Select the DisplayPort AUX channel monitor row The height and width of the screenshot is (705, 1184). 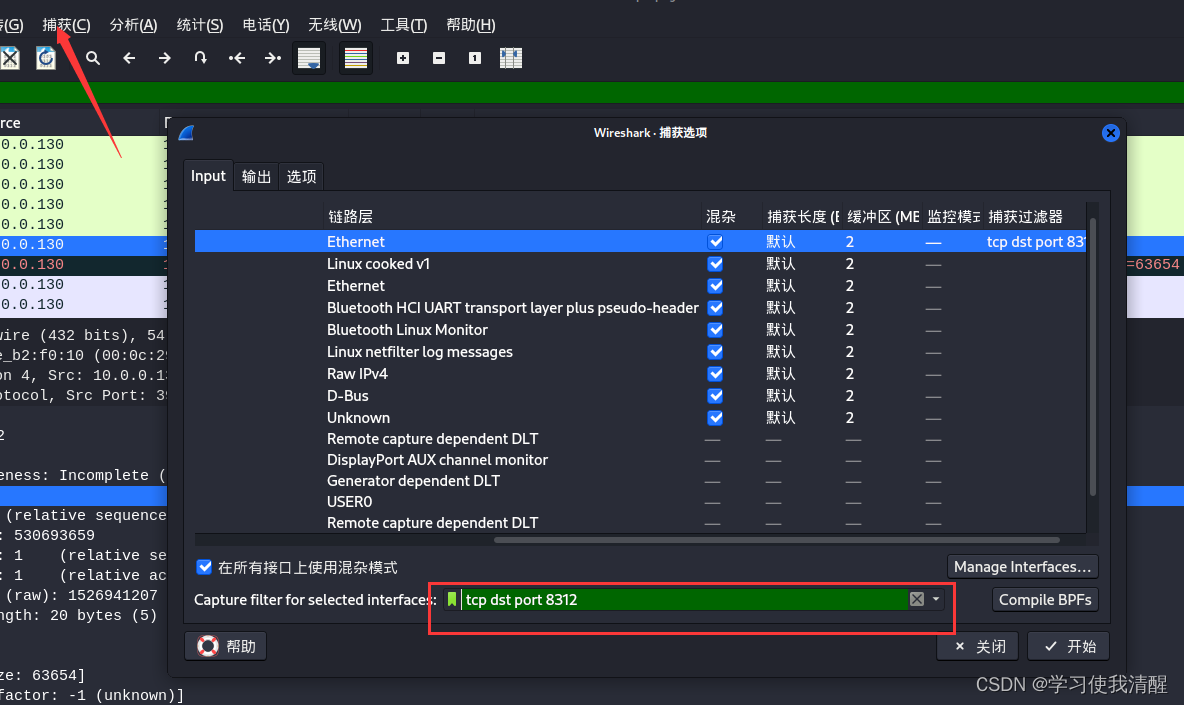[640, 460]
